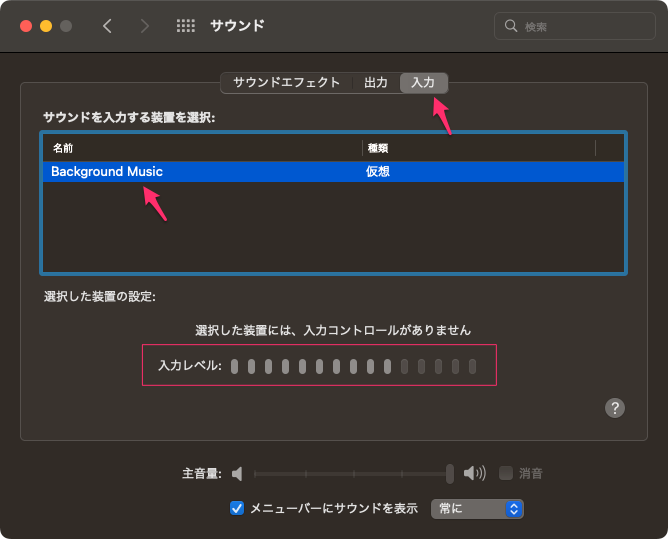Minimize the サウンド window with yellow button
The height and width of the screenshot is (539, 668).
pos(46,26)
